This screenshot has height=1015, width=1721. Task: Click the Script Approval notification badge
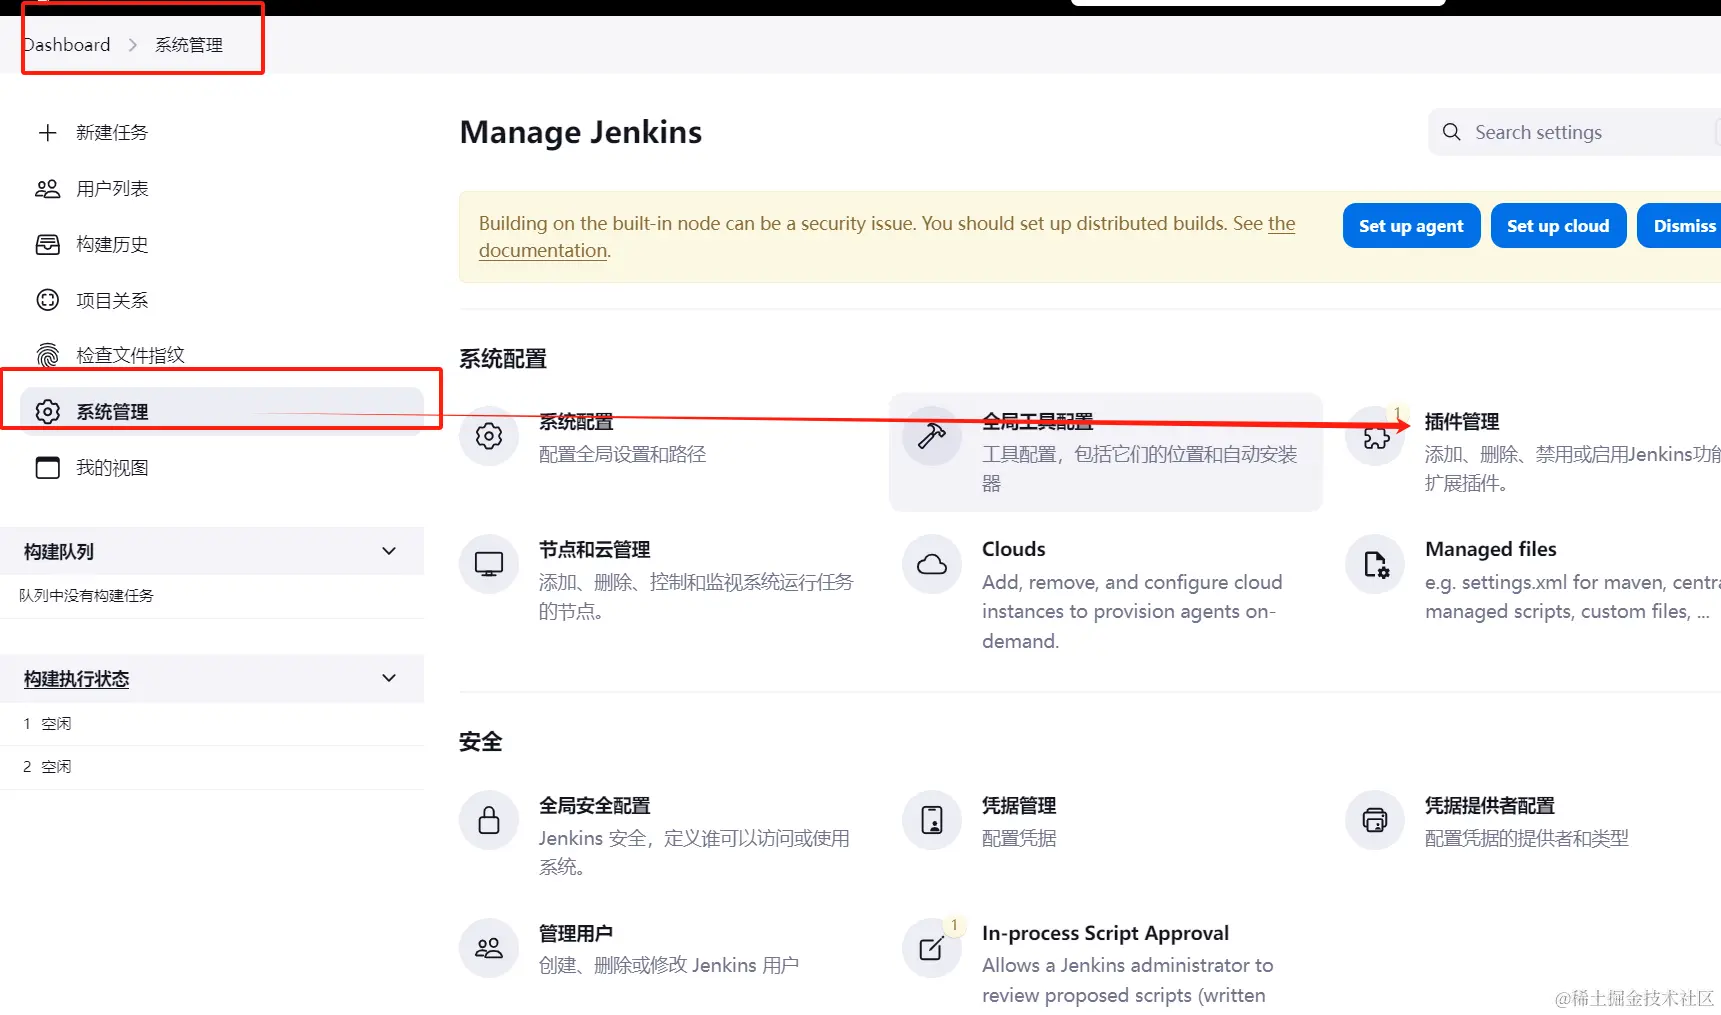tap(955, 925)
